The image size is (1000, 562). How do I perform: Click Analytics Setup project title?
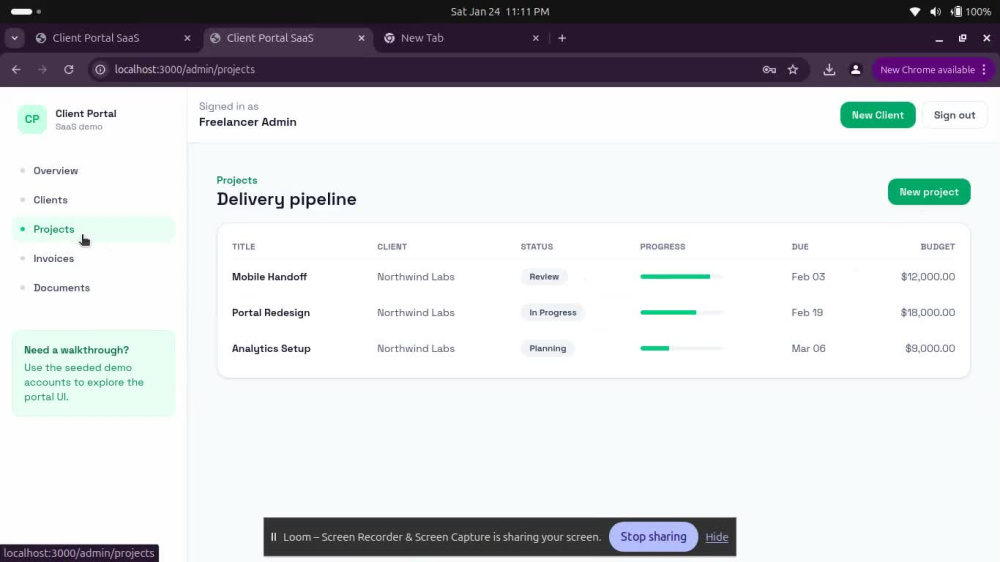coord(271,348)
